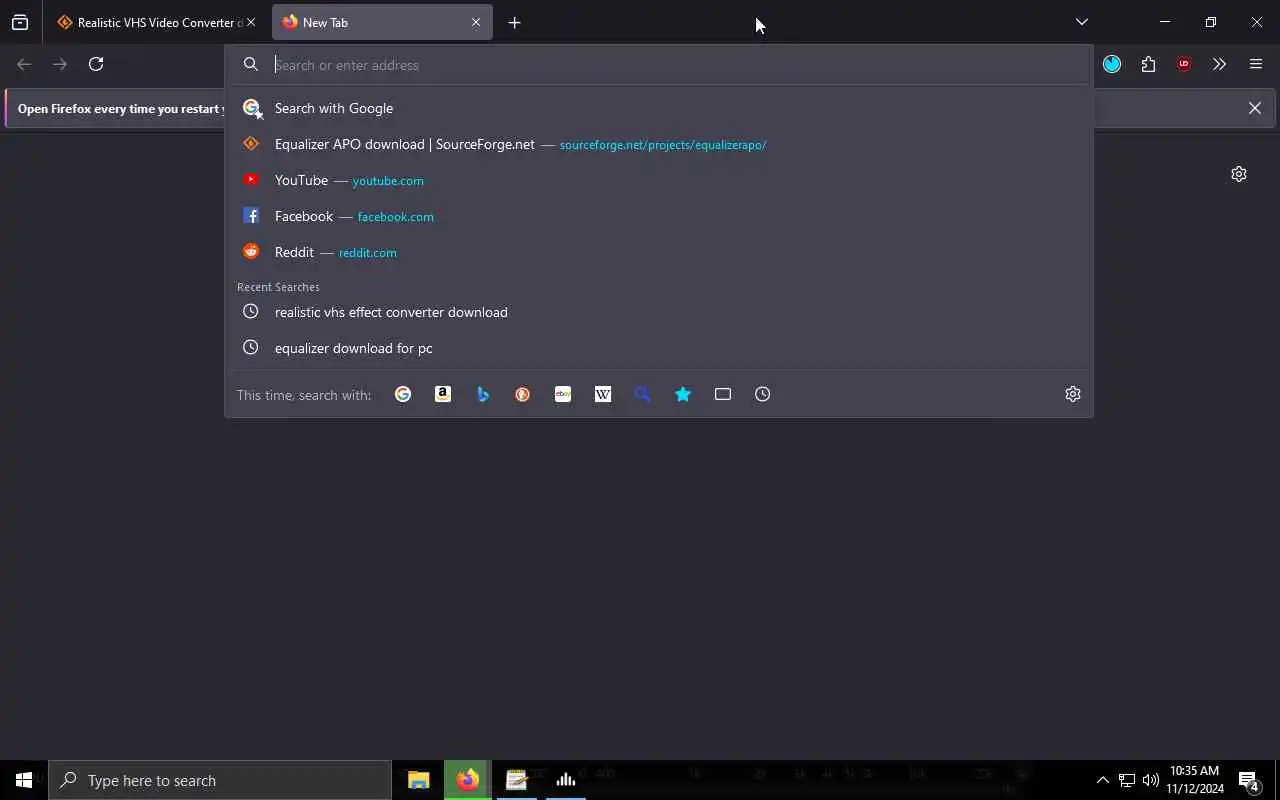Click the Open Firefox every time notification text
The height and width of the screenshot is (800, 1280).
tap(121, 109)
